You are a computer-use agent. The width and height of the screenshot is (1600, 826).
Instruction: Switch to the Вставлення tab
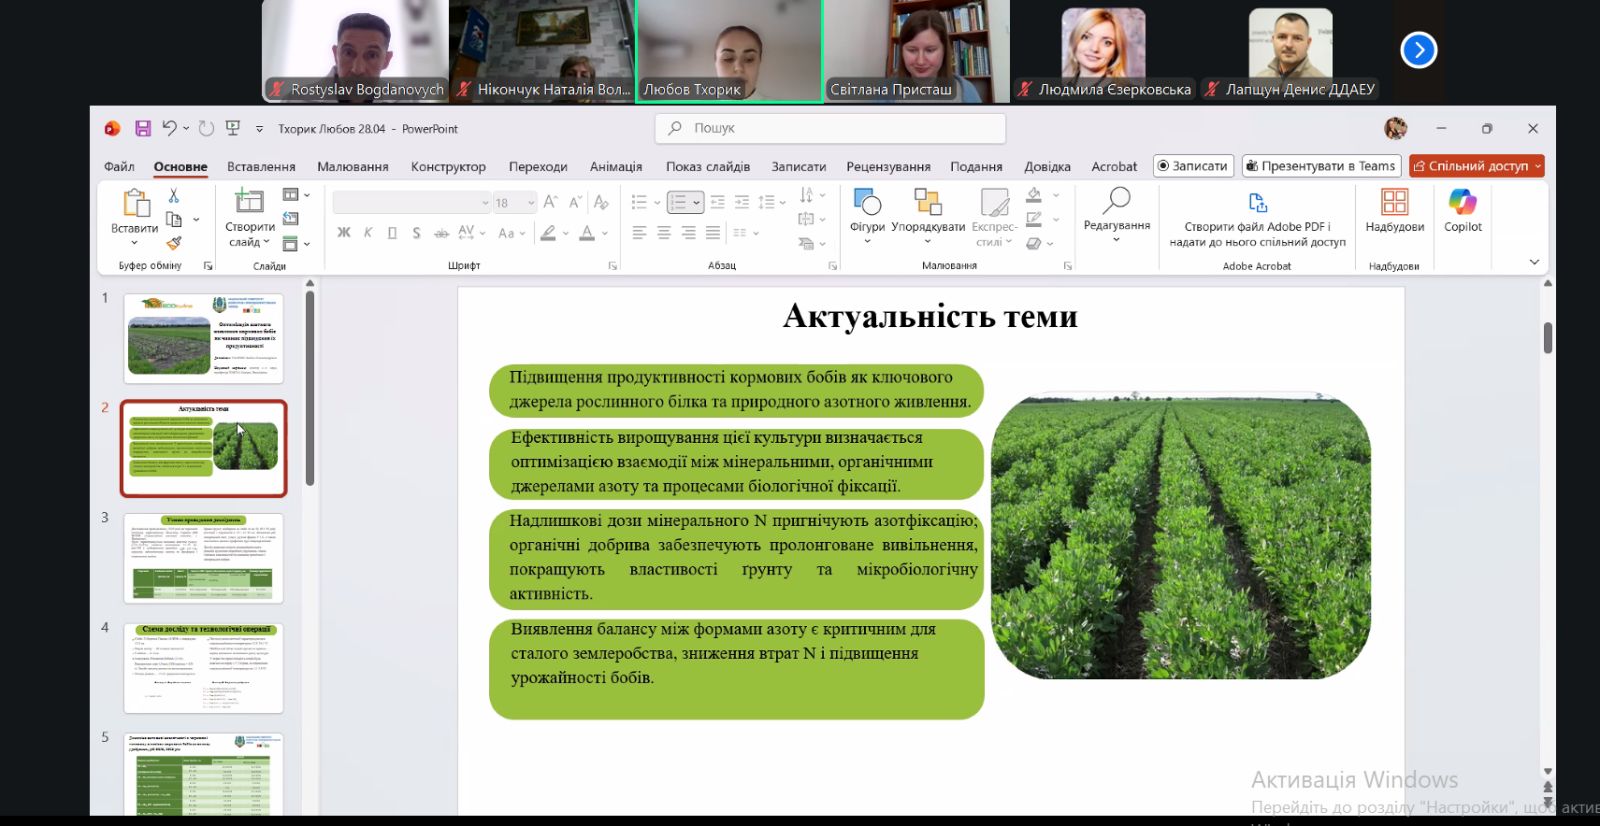click(261, 166)
